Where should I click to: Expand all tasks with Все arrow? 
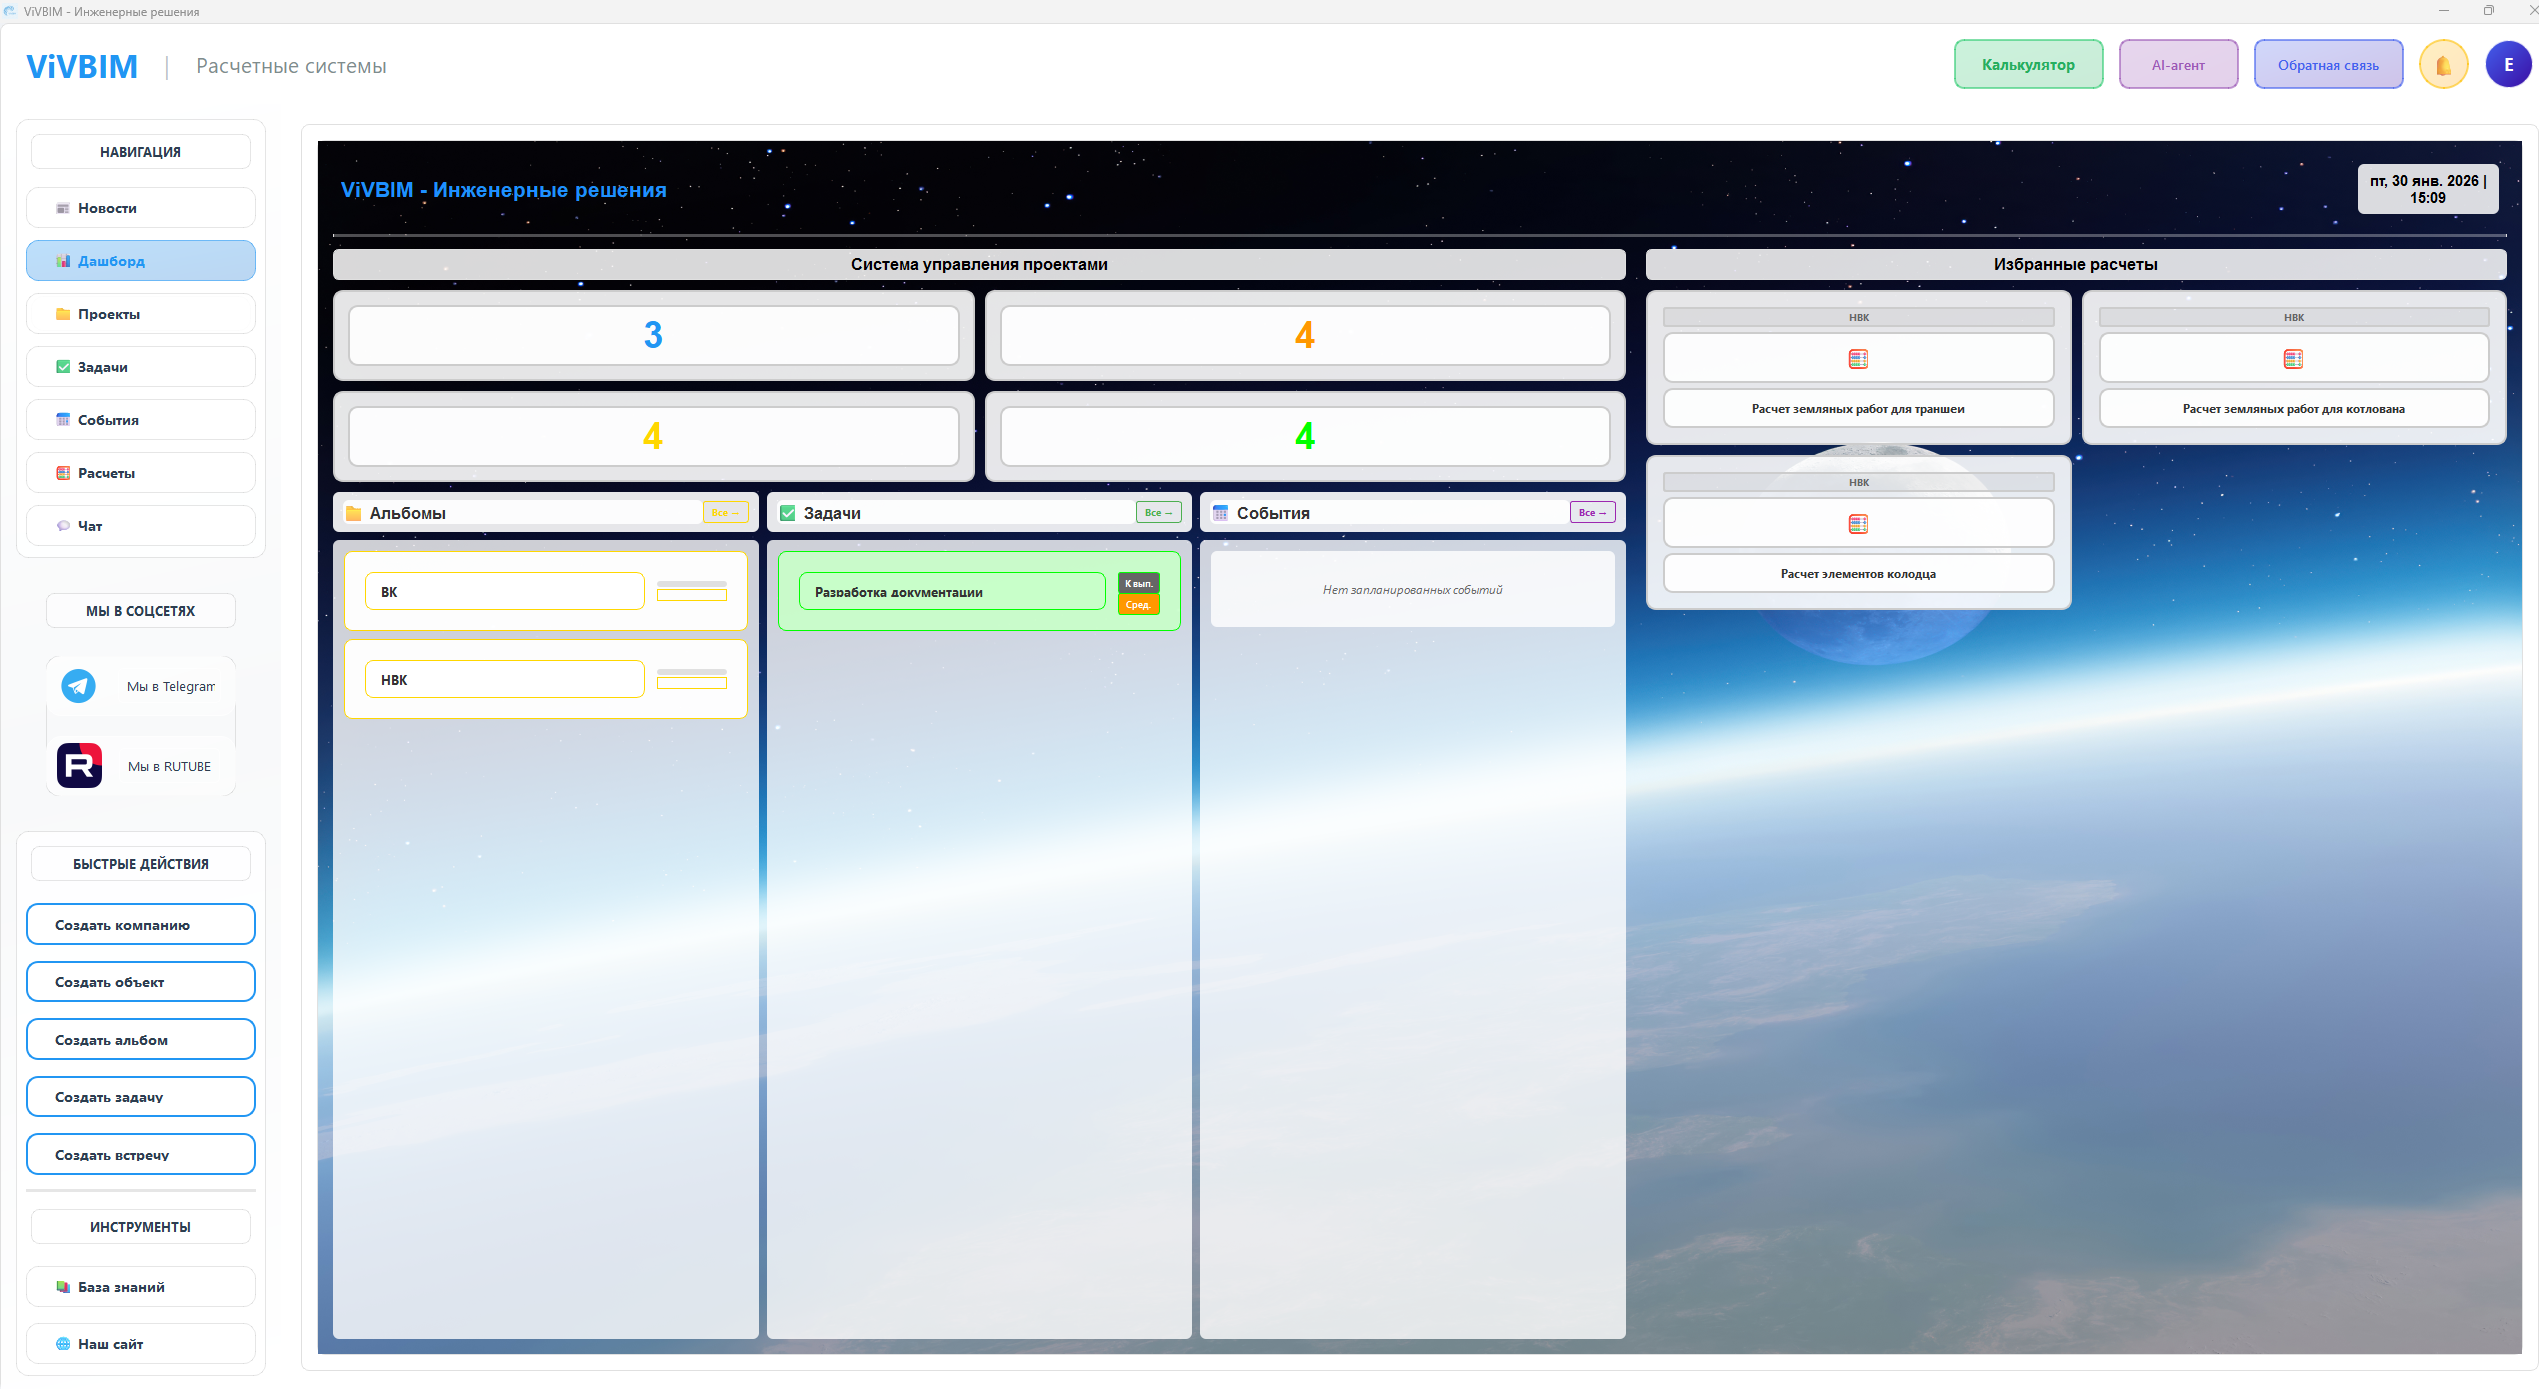tap(1159, 513)
